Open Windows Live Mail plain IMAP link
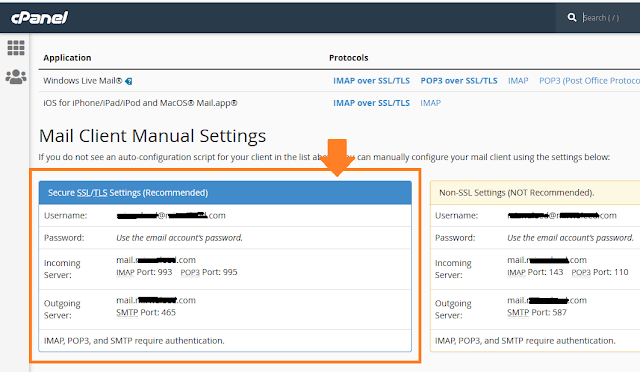This screenshot has width=640, height=372. pyautogui.click(x=518, y=81)
